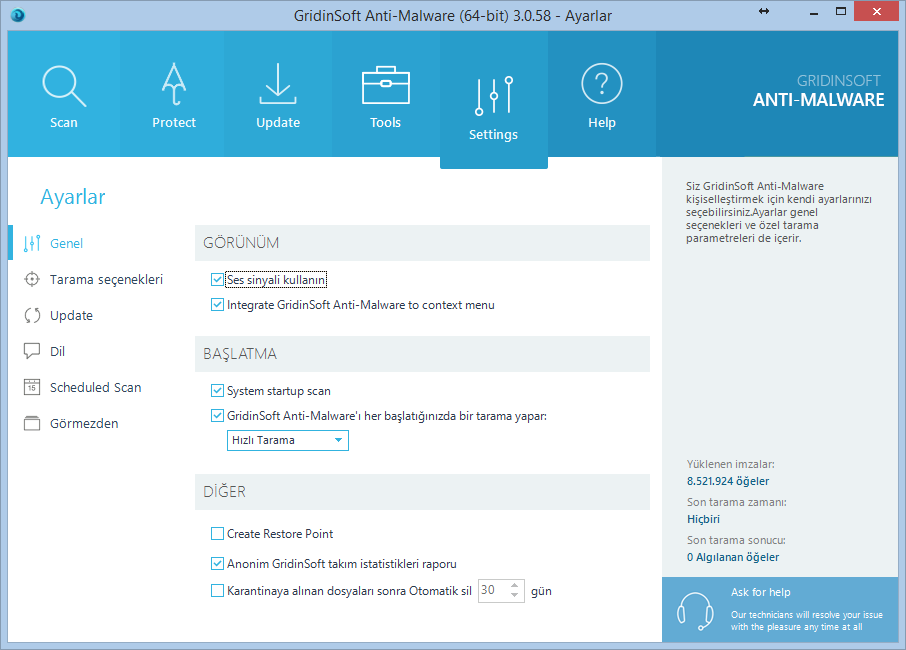This screenshot has height=650, width=906.
Task: Click Son tarama sonucu label
Action: [x=736, y=540]
